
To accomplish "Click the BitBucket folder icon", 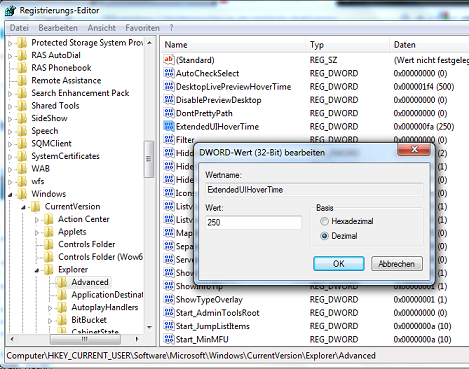I will (x=62, y=320).
